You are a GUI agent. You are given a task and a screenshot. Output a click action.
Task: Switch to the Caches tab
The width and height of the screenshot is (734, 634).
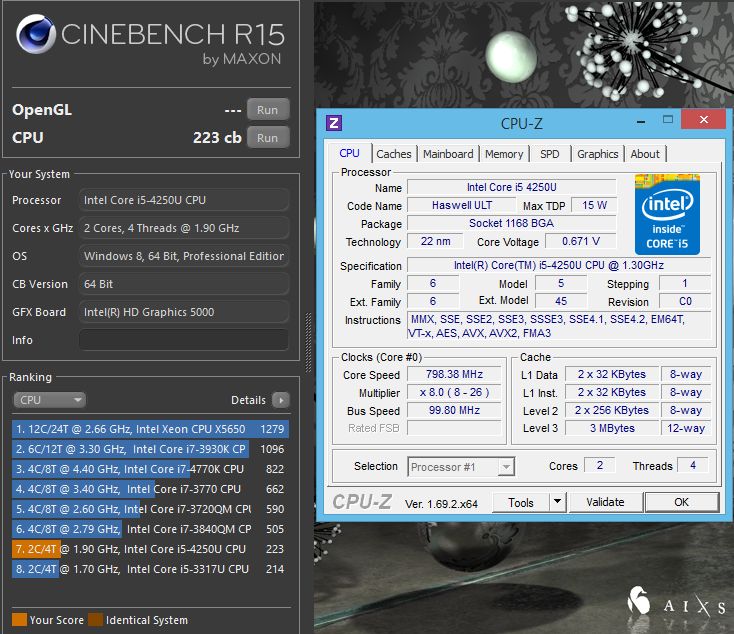click(394, 154)
